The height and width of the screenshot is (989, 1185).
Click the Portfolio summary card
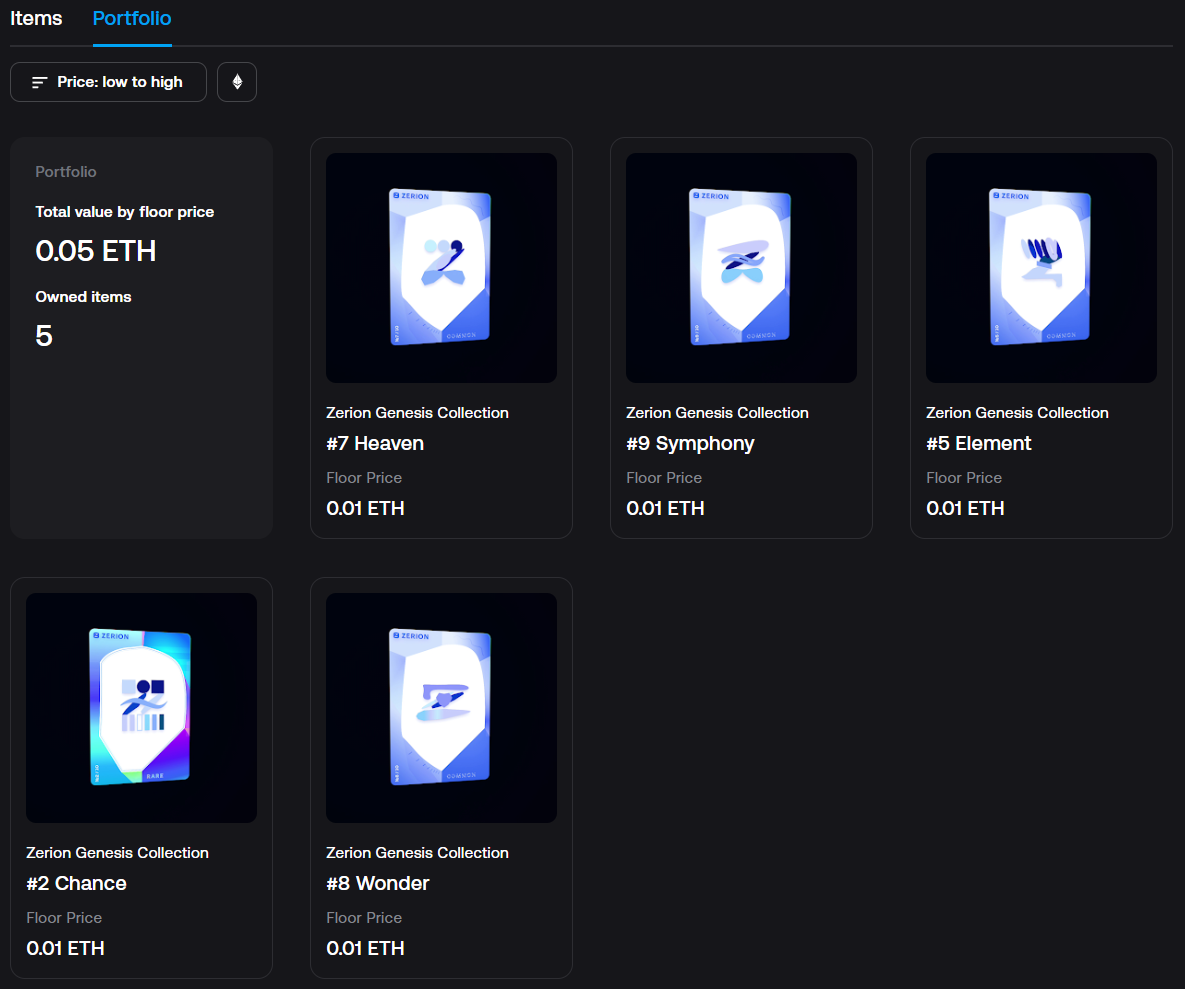141,335
